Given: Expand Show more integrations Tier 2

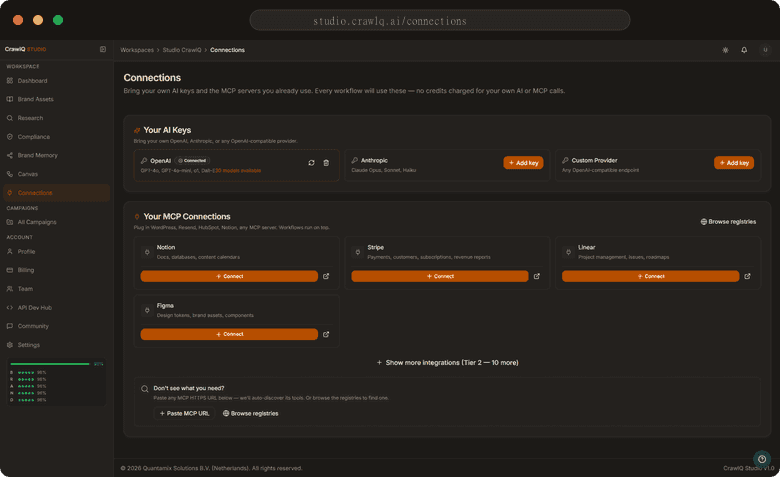Looking at the screenshot, I should (x=447, y=363).
